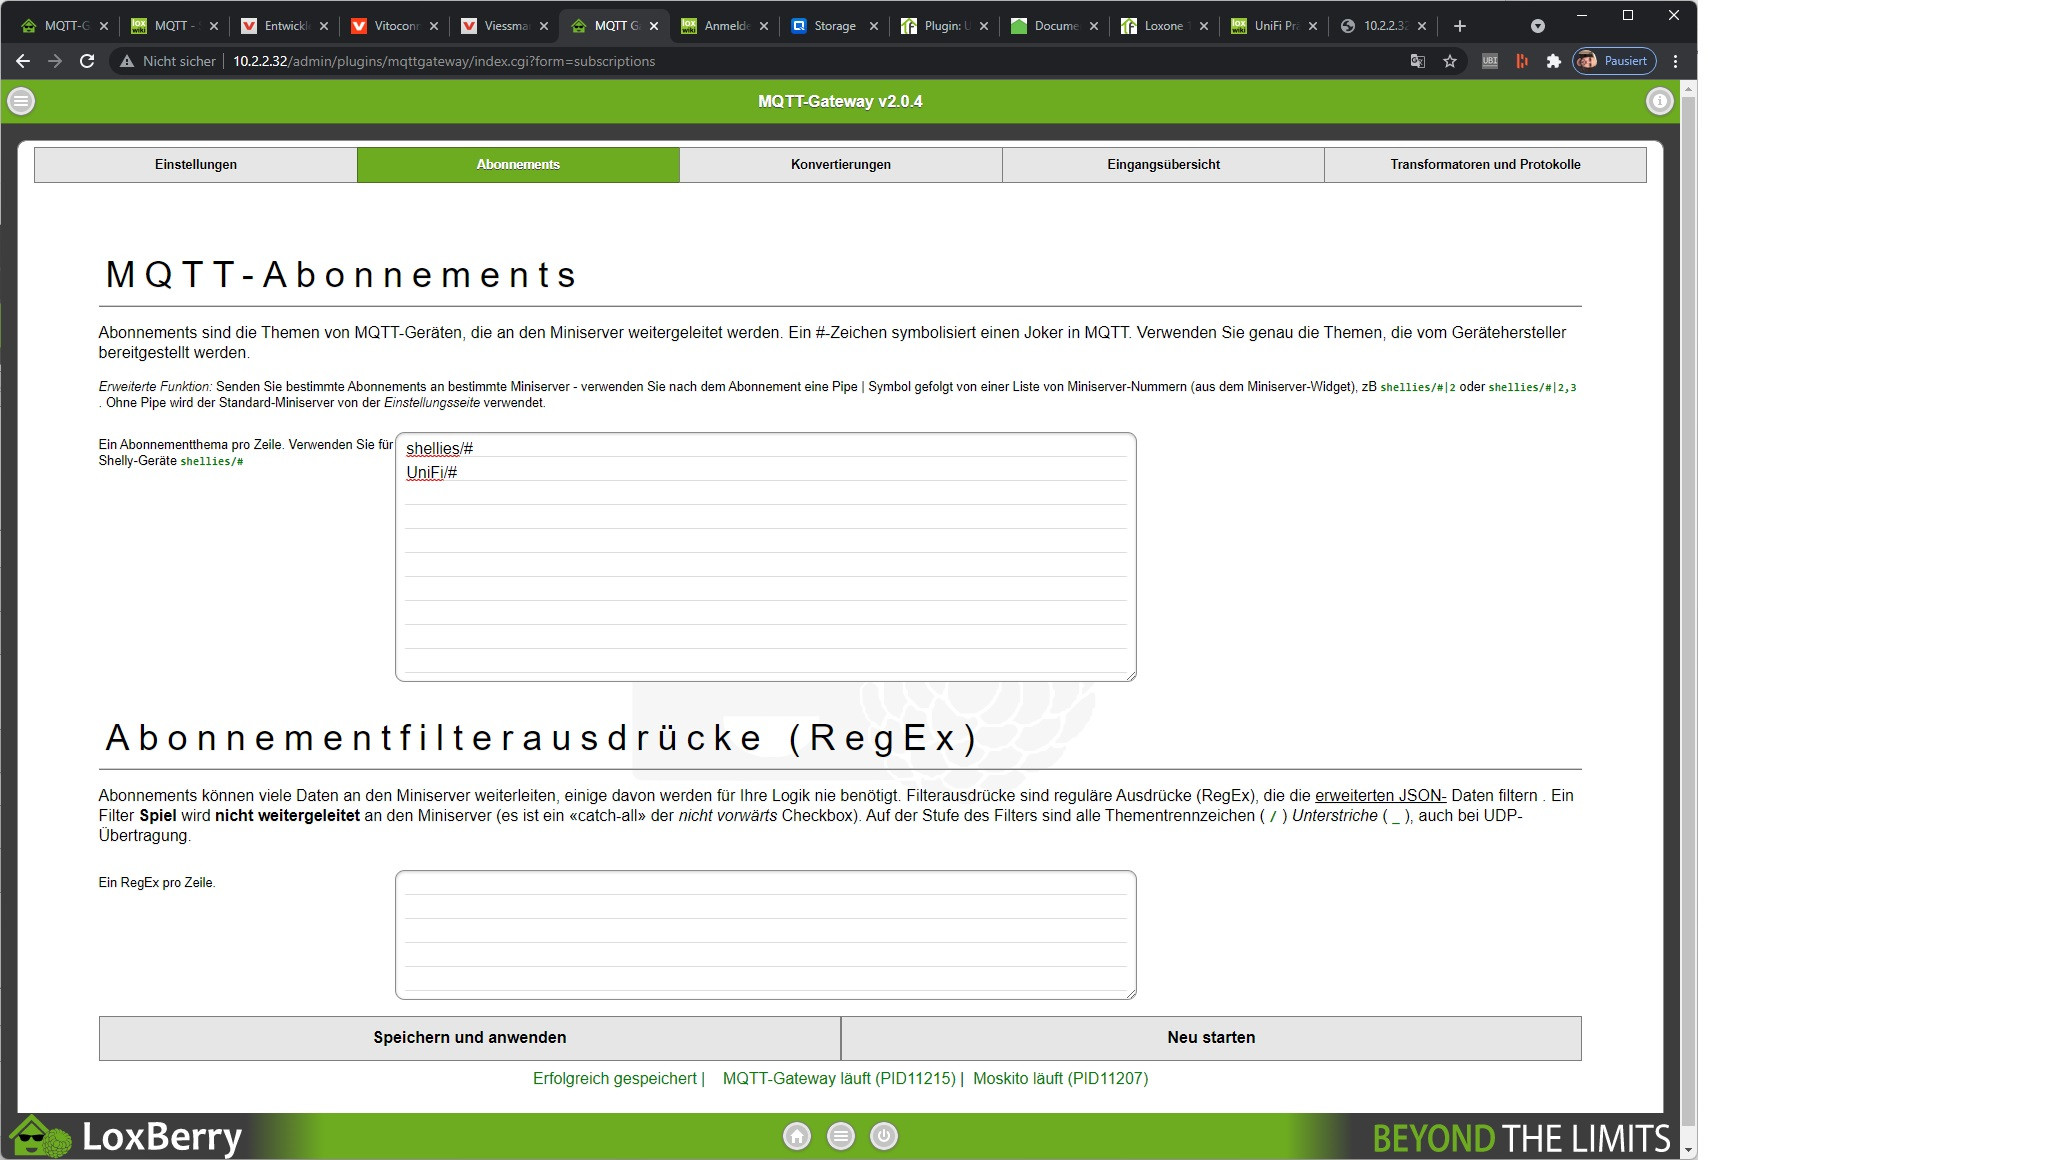Click the browser forward arrow
The image size is (2064, 1160).
point(55,61)
